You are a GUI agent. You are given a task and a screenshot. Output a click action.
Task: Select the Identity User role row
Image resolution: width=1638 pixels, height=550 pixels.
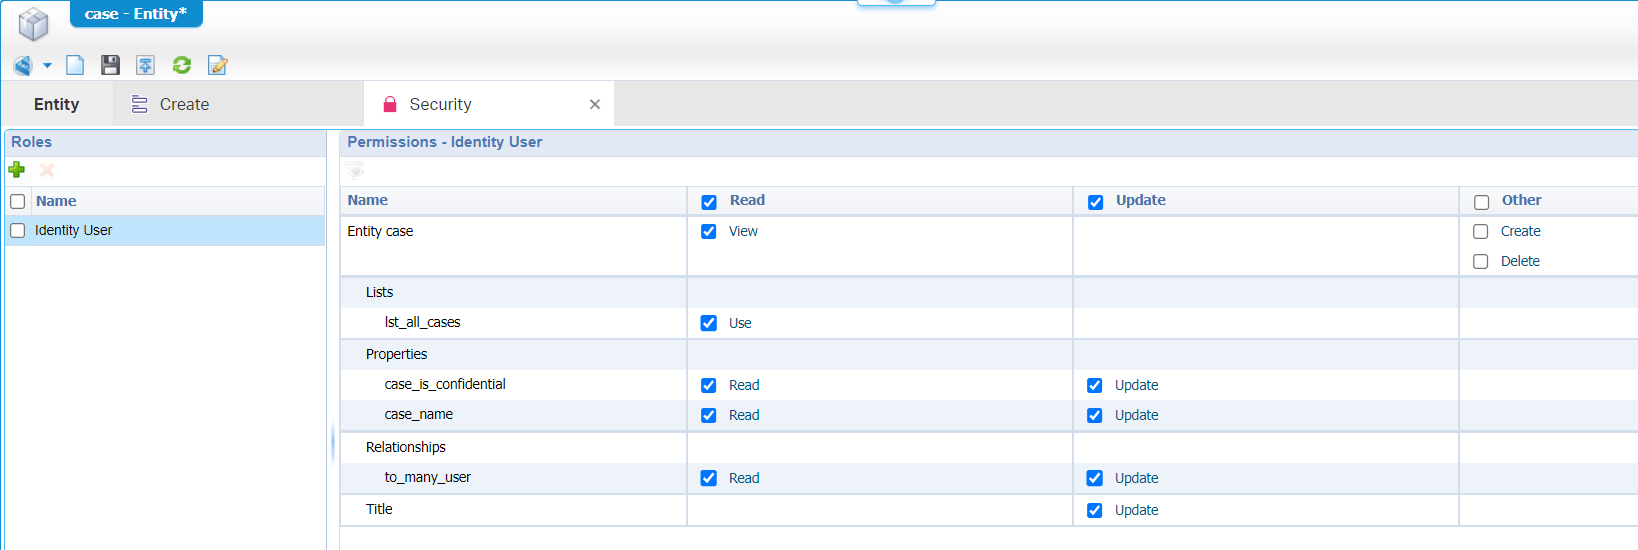(74, 231)
